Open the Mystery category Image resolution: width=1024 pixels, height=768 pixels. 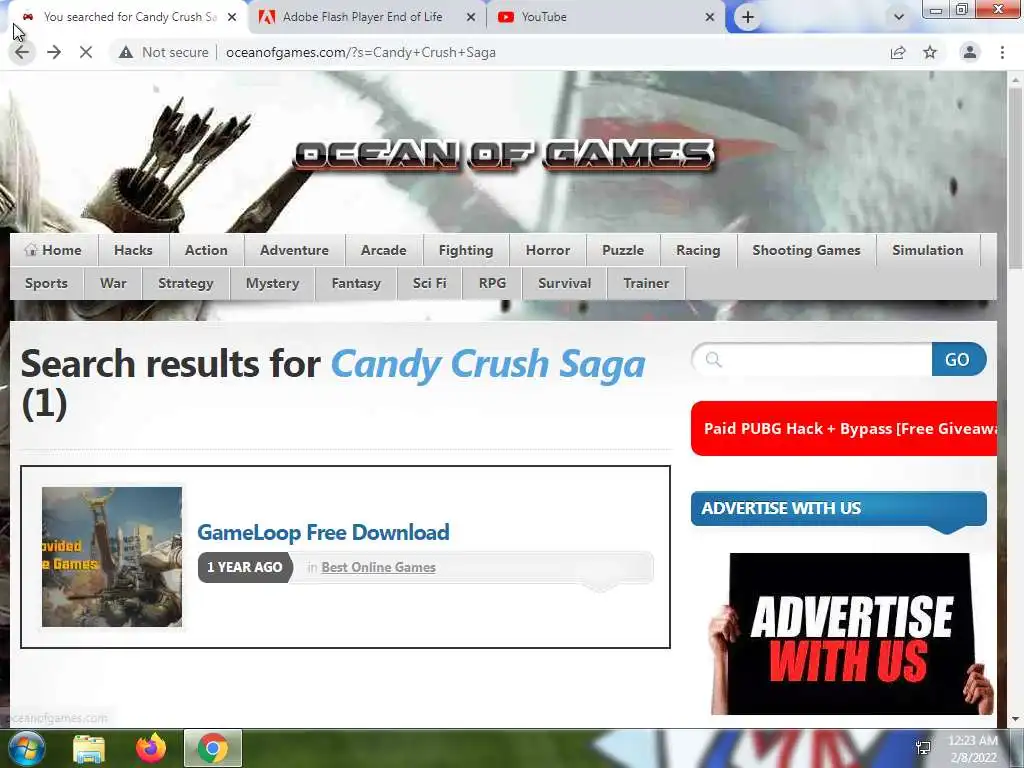(x=272, y=283)
